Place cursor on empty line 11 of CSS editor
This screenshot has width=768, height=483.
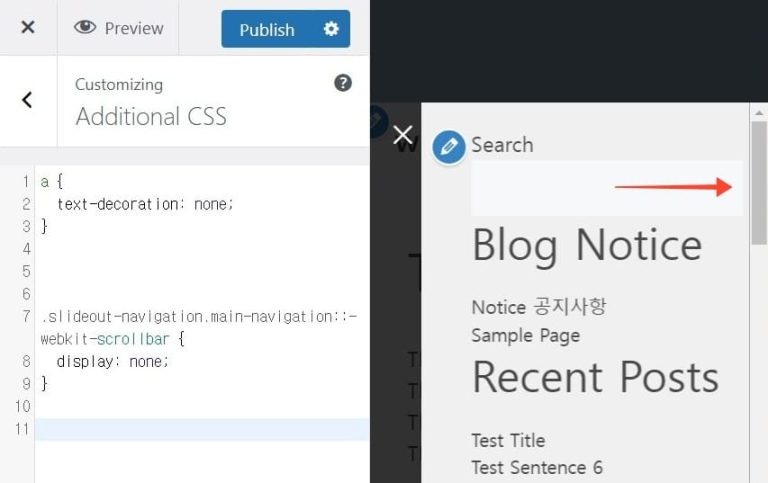pos(200,429)
